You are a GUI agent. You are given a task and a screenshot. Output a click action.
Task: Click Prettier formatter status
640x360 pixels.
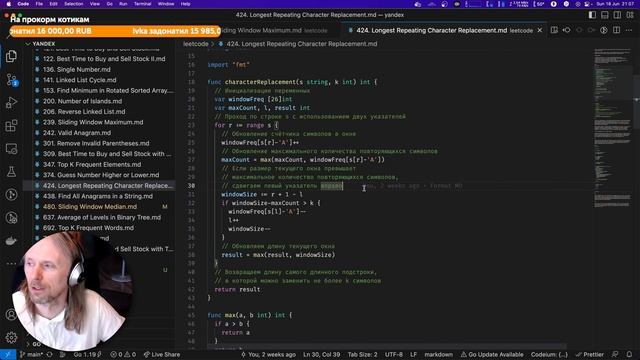(589, 354)
